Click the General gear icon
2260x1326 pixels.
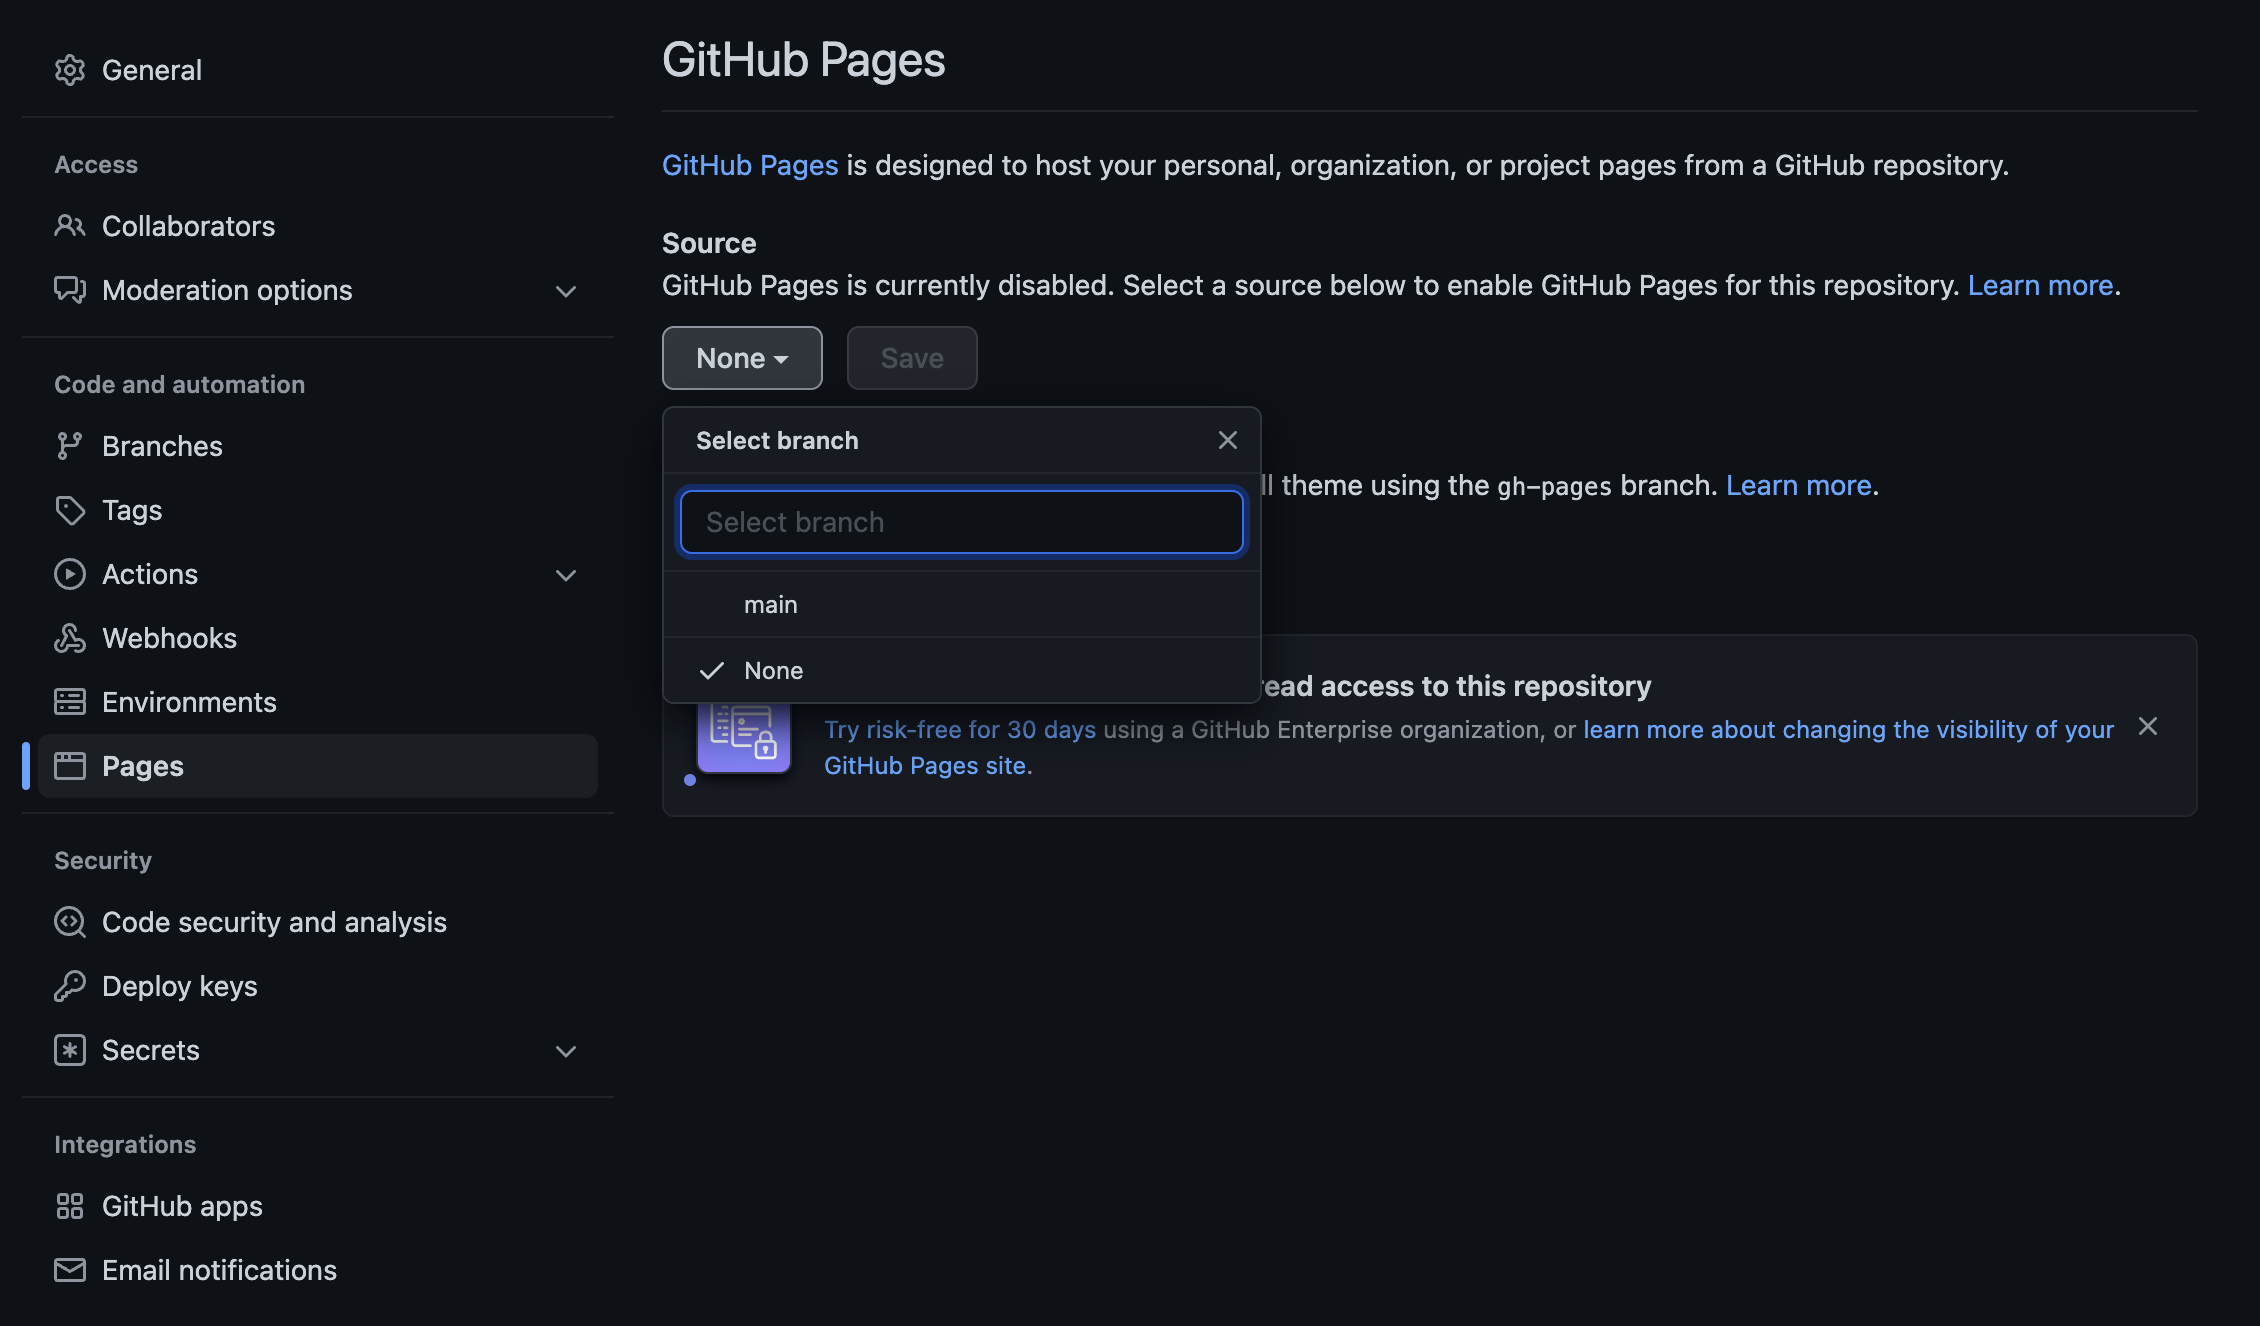[x=70, y=70]
